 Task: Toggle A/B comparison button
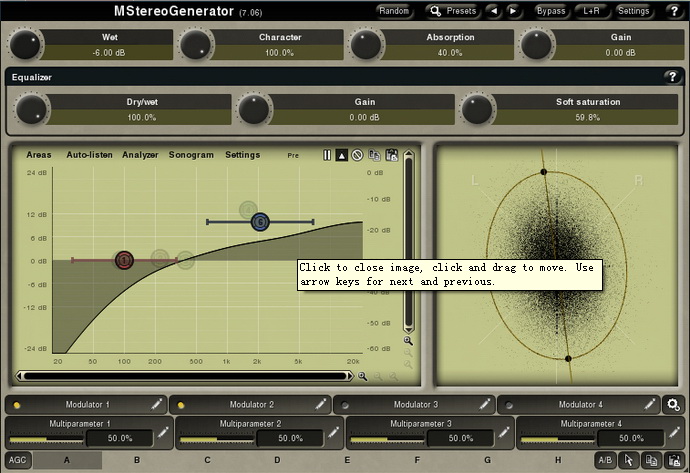(x=605, y=460)
